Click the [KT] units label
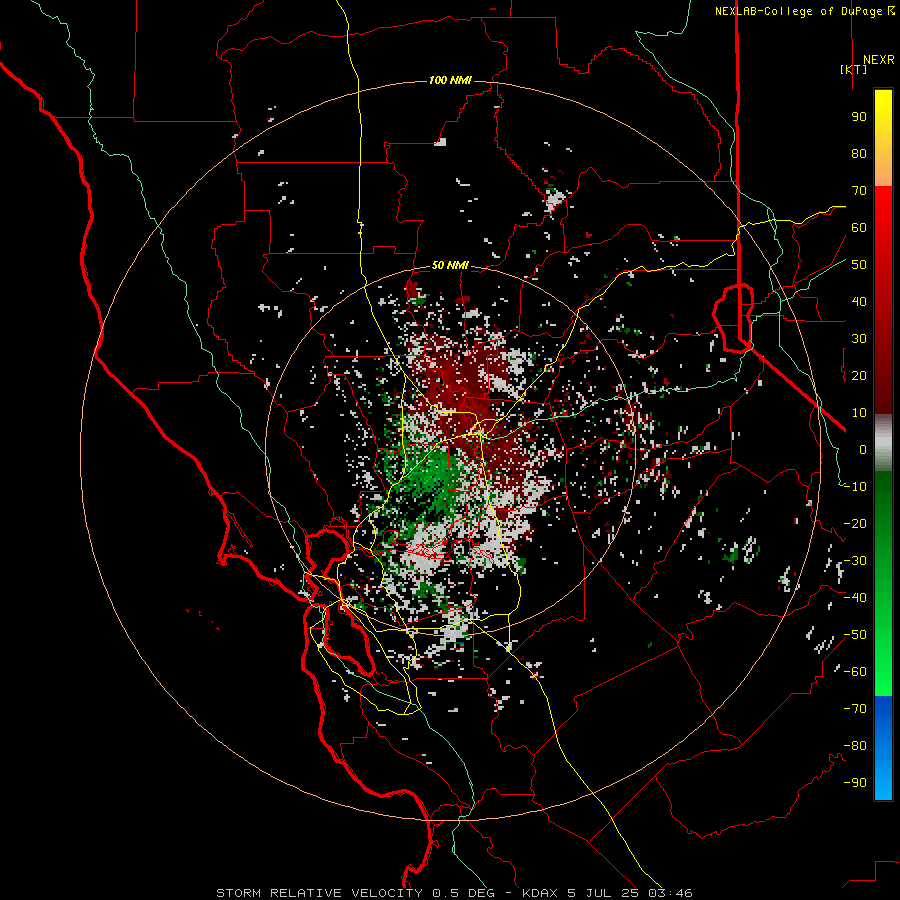The image size is (900, 900). click(x=854, y=69)
